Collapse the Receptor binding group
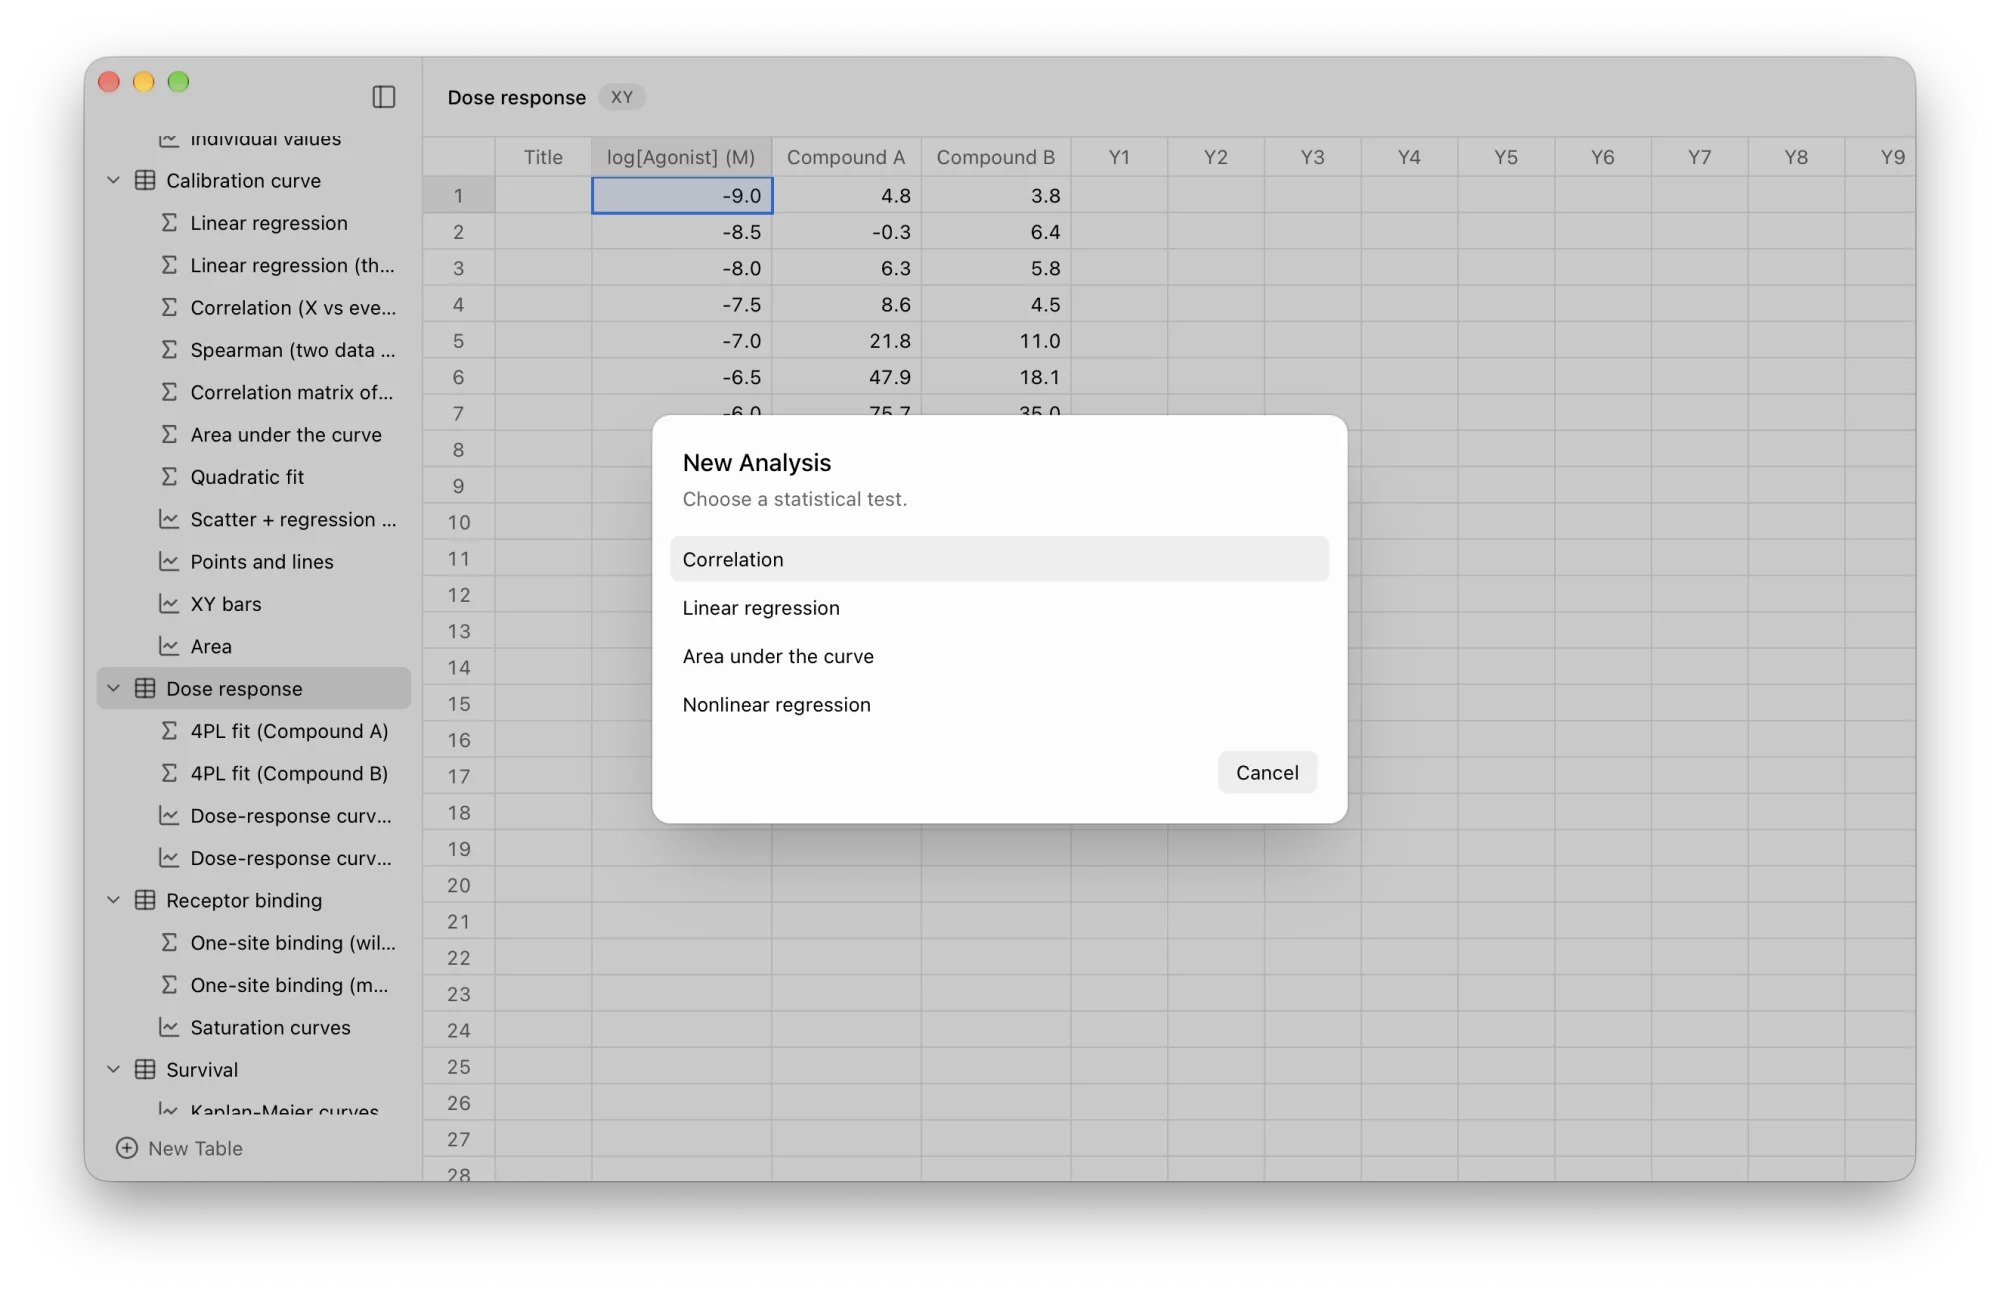2000x1293 pixels. [x=113, y=901]
